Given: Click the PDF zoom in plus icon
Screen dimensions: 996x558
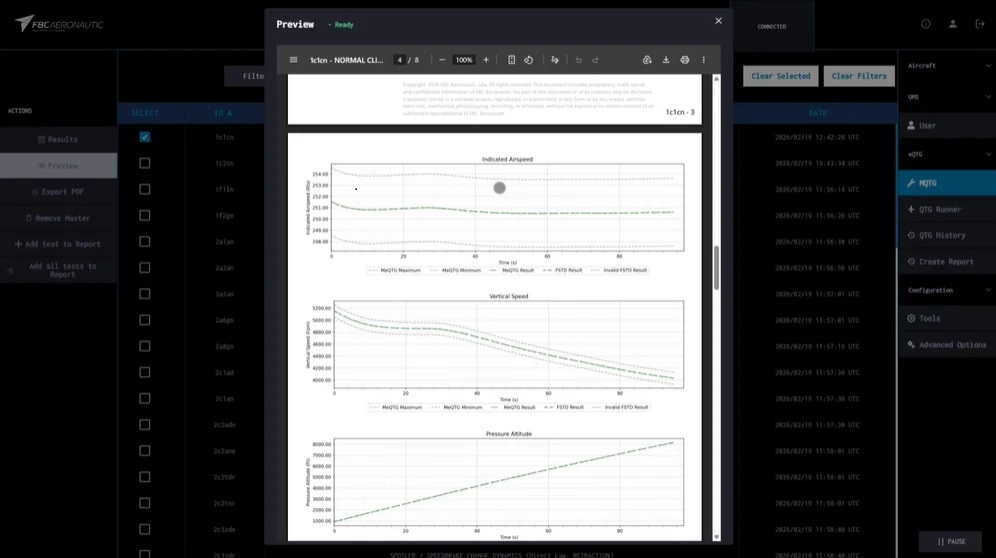Looking at the screenshot, I should (x=486, y=60).
